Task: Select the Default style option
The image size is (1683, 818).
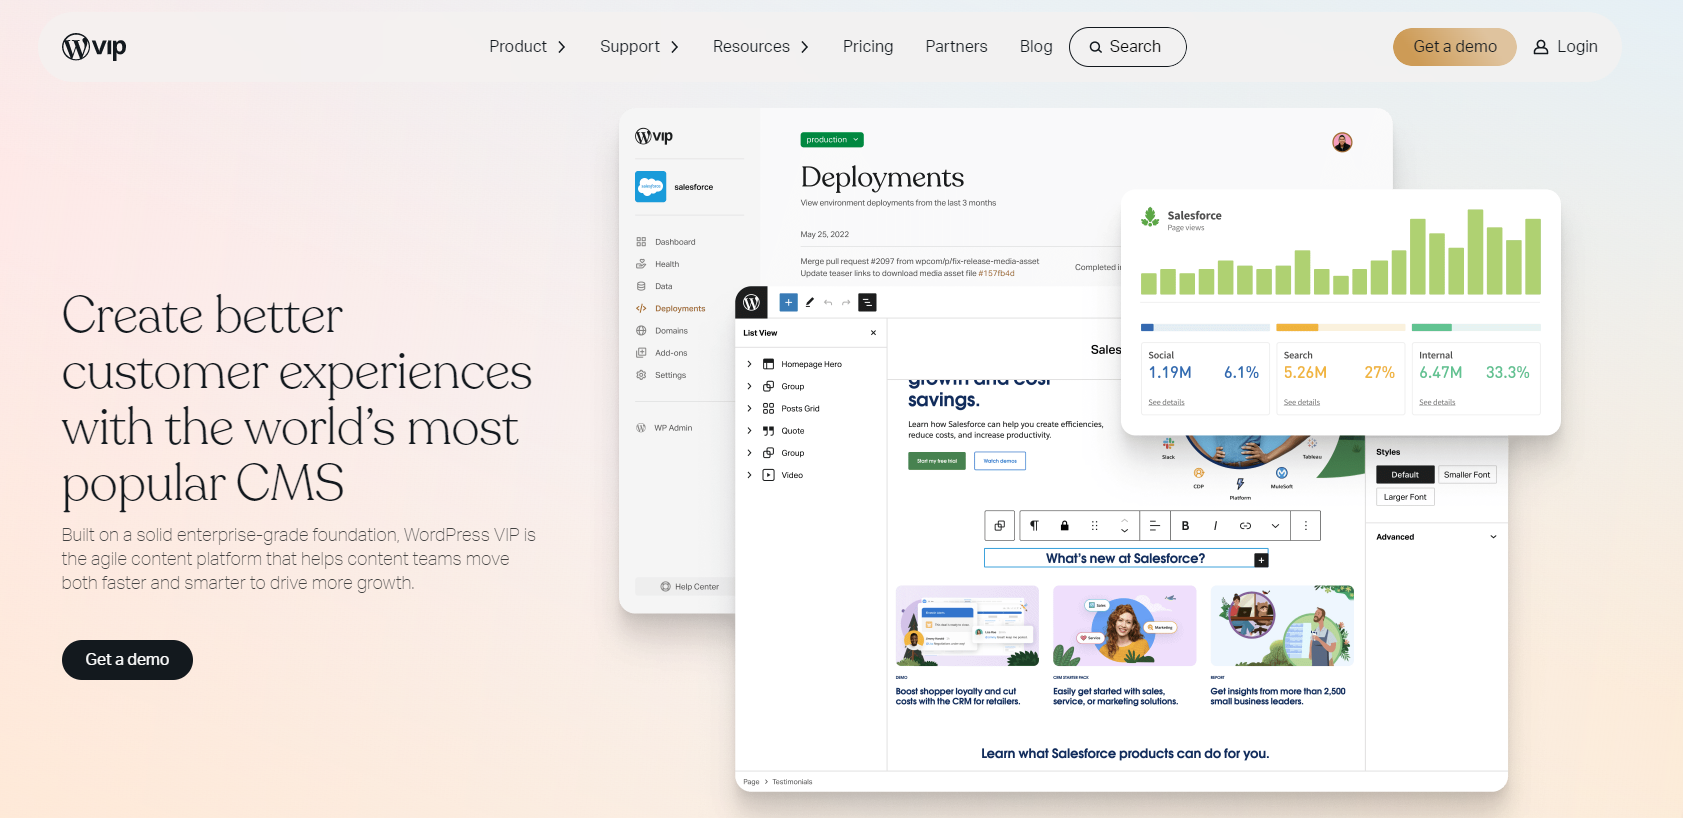Action: click(1405, 475)
